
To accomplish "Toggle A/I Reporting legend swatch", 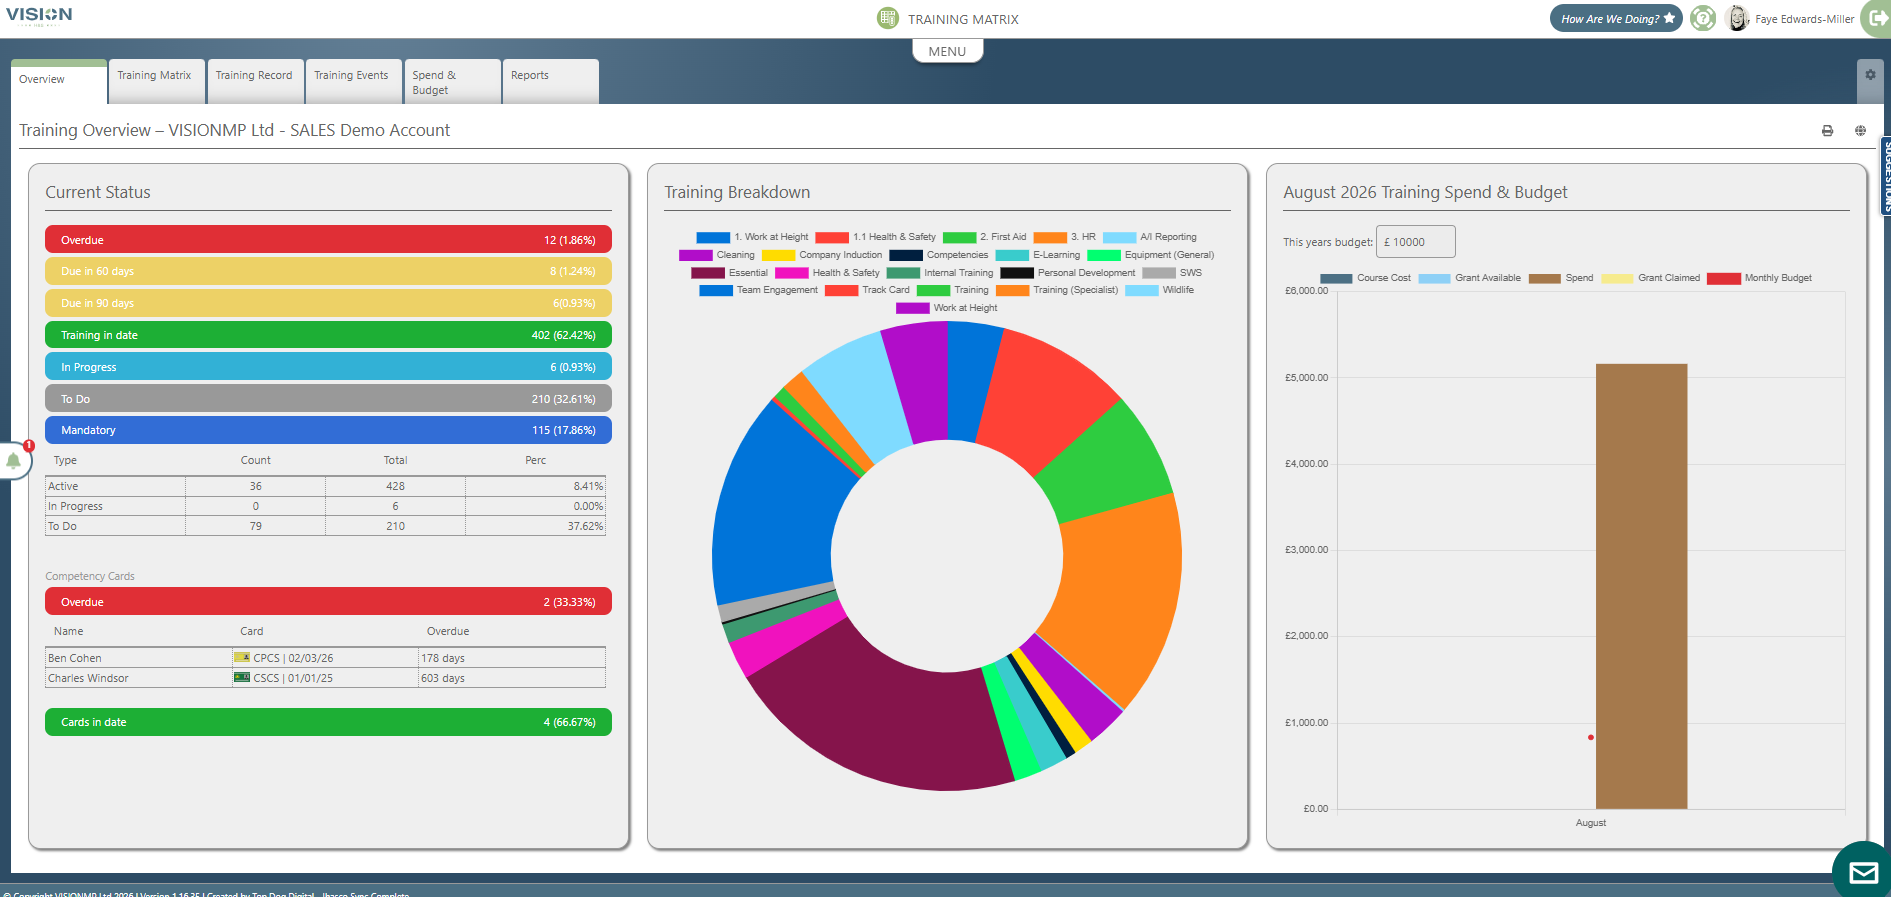I will (1119, 237).
